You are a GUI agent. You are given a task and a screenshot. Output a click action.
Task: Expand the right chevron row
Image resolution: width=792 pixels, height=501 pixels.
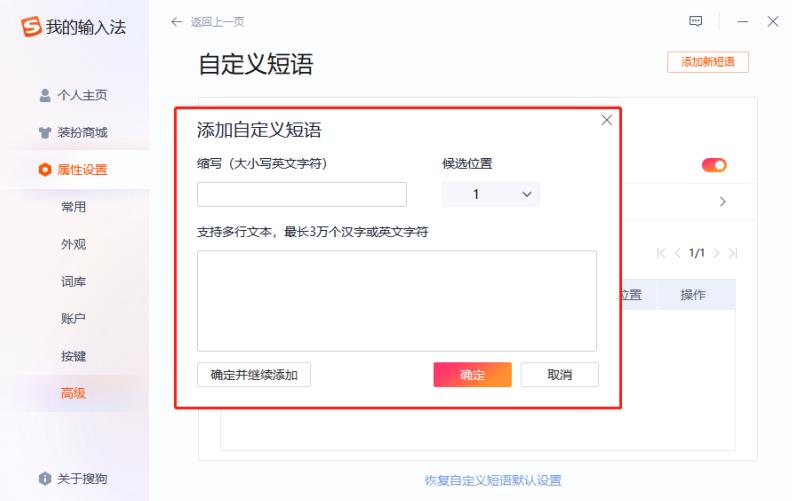point(723,202)
